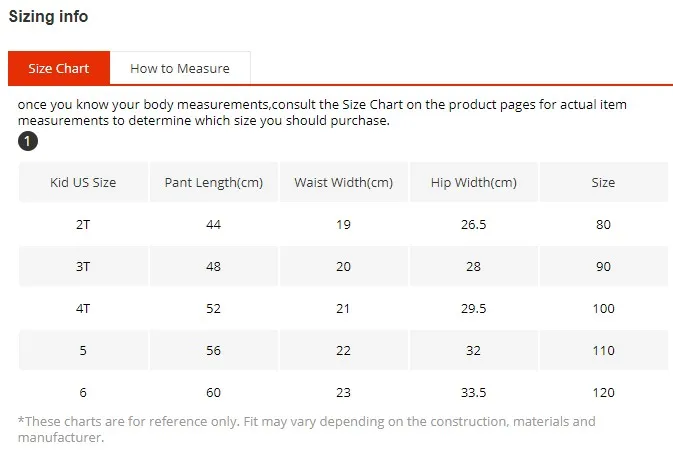Click the Kid US Size 6 cell
The image size is (673, 453).
click(83, 392)
